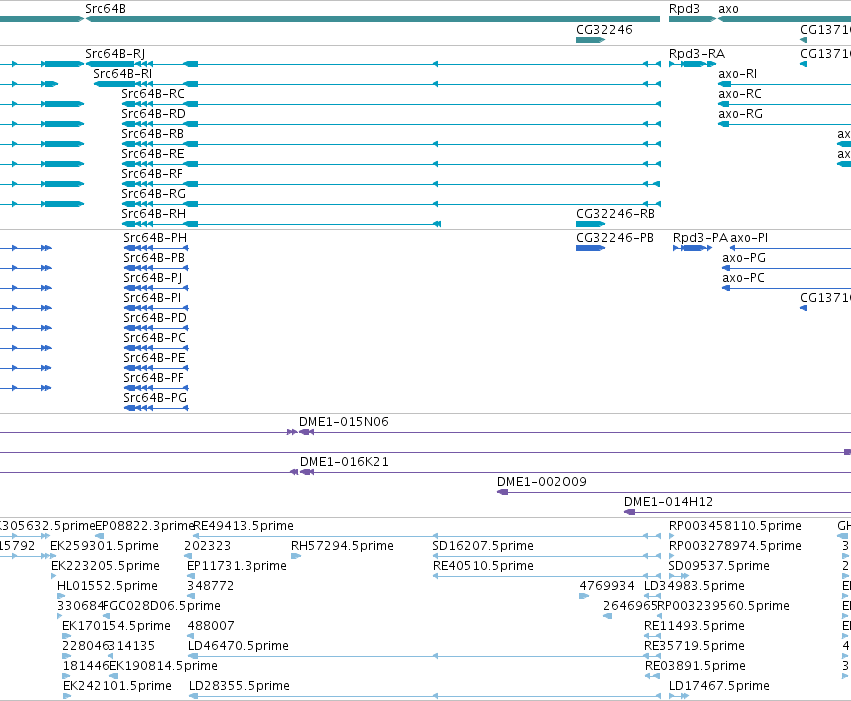The height and width of the screenshot is (701, 851).
Task: Select transcript Src64B-RE
Action: [391, 164]
